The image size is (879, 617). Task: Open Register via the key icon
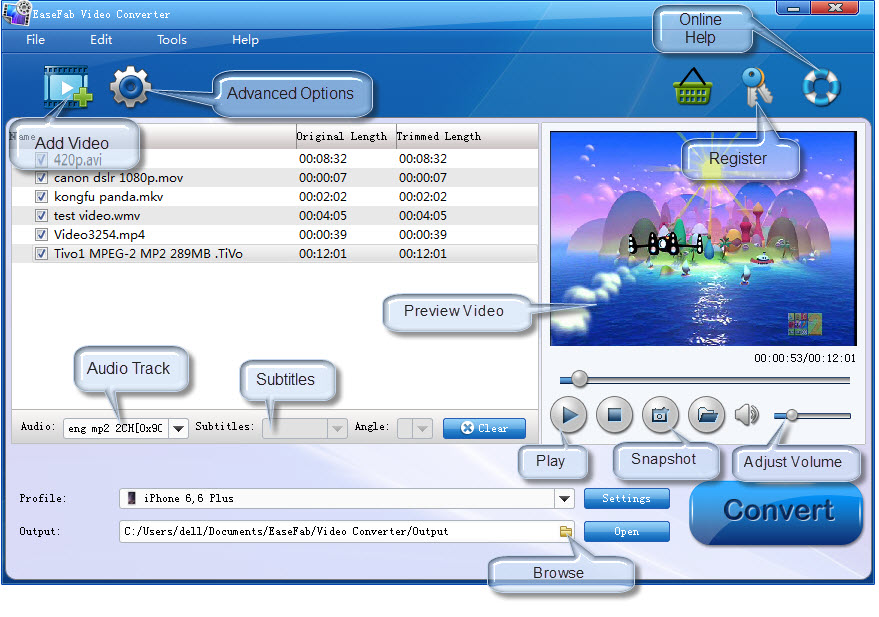756,87
